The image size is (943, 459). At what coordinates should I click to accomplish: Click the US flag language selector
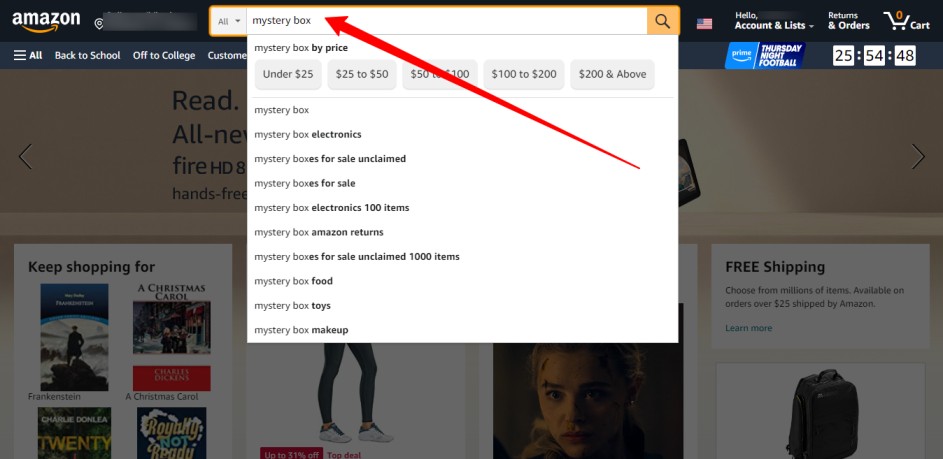[x=704, y=23]
